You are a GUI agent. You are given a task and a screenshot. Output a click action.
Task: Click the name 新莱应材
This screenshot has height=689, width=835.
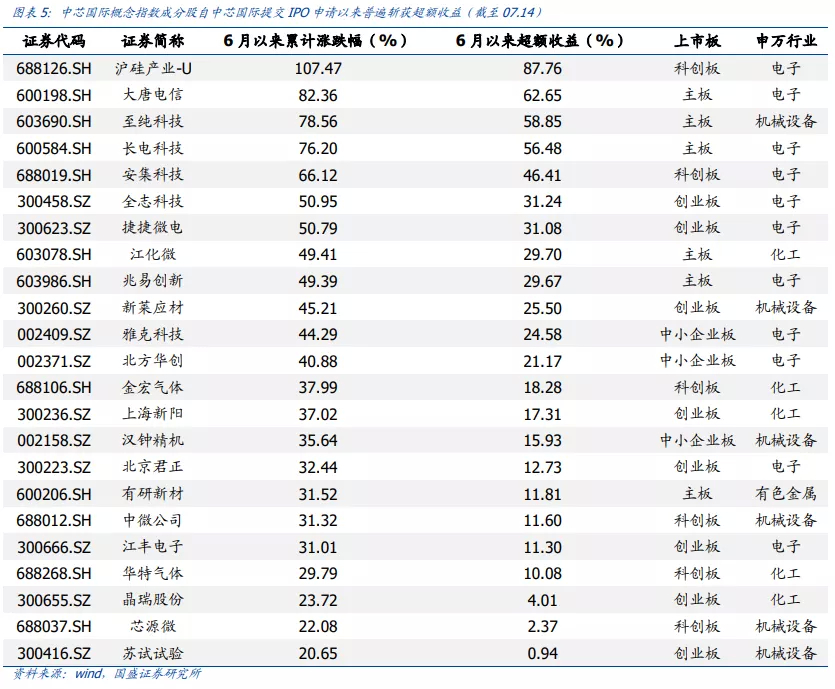[x=153, y=308]
